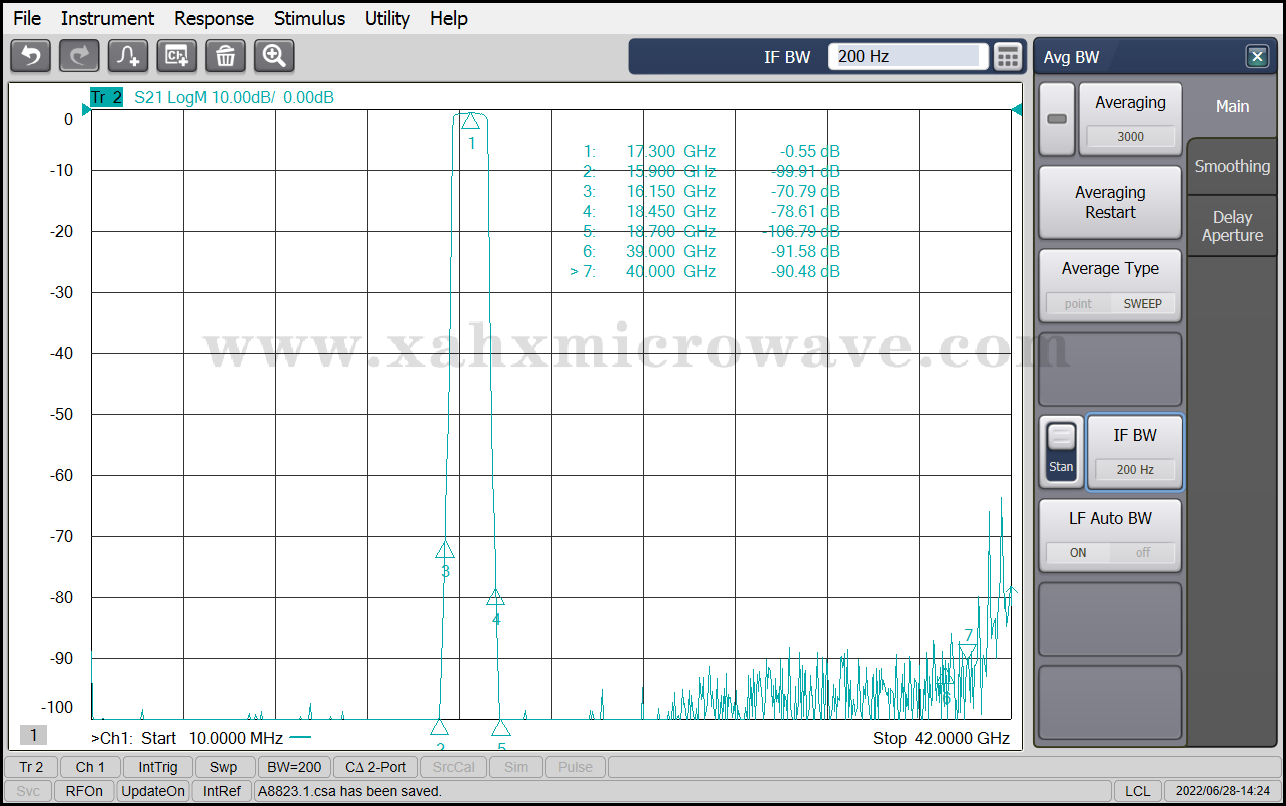The height and width of the screenshot is (806, 1286).
Task: Click the S21 LogM trace title
Action: pos(234,97)
